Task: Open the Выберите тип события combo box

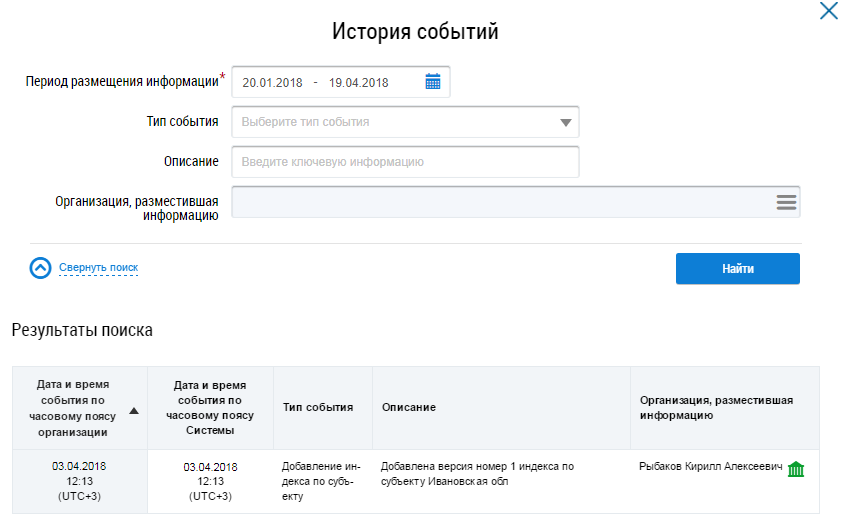Action: point(405,122)
